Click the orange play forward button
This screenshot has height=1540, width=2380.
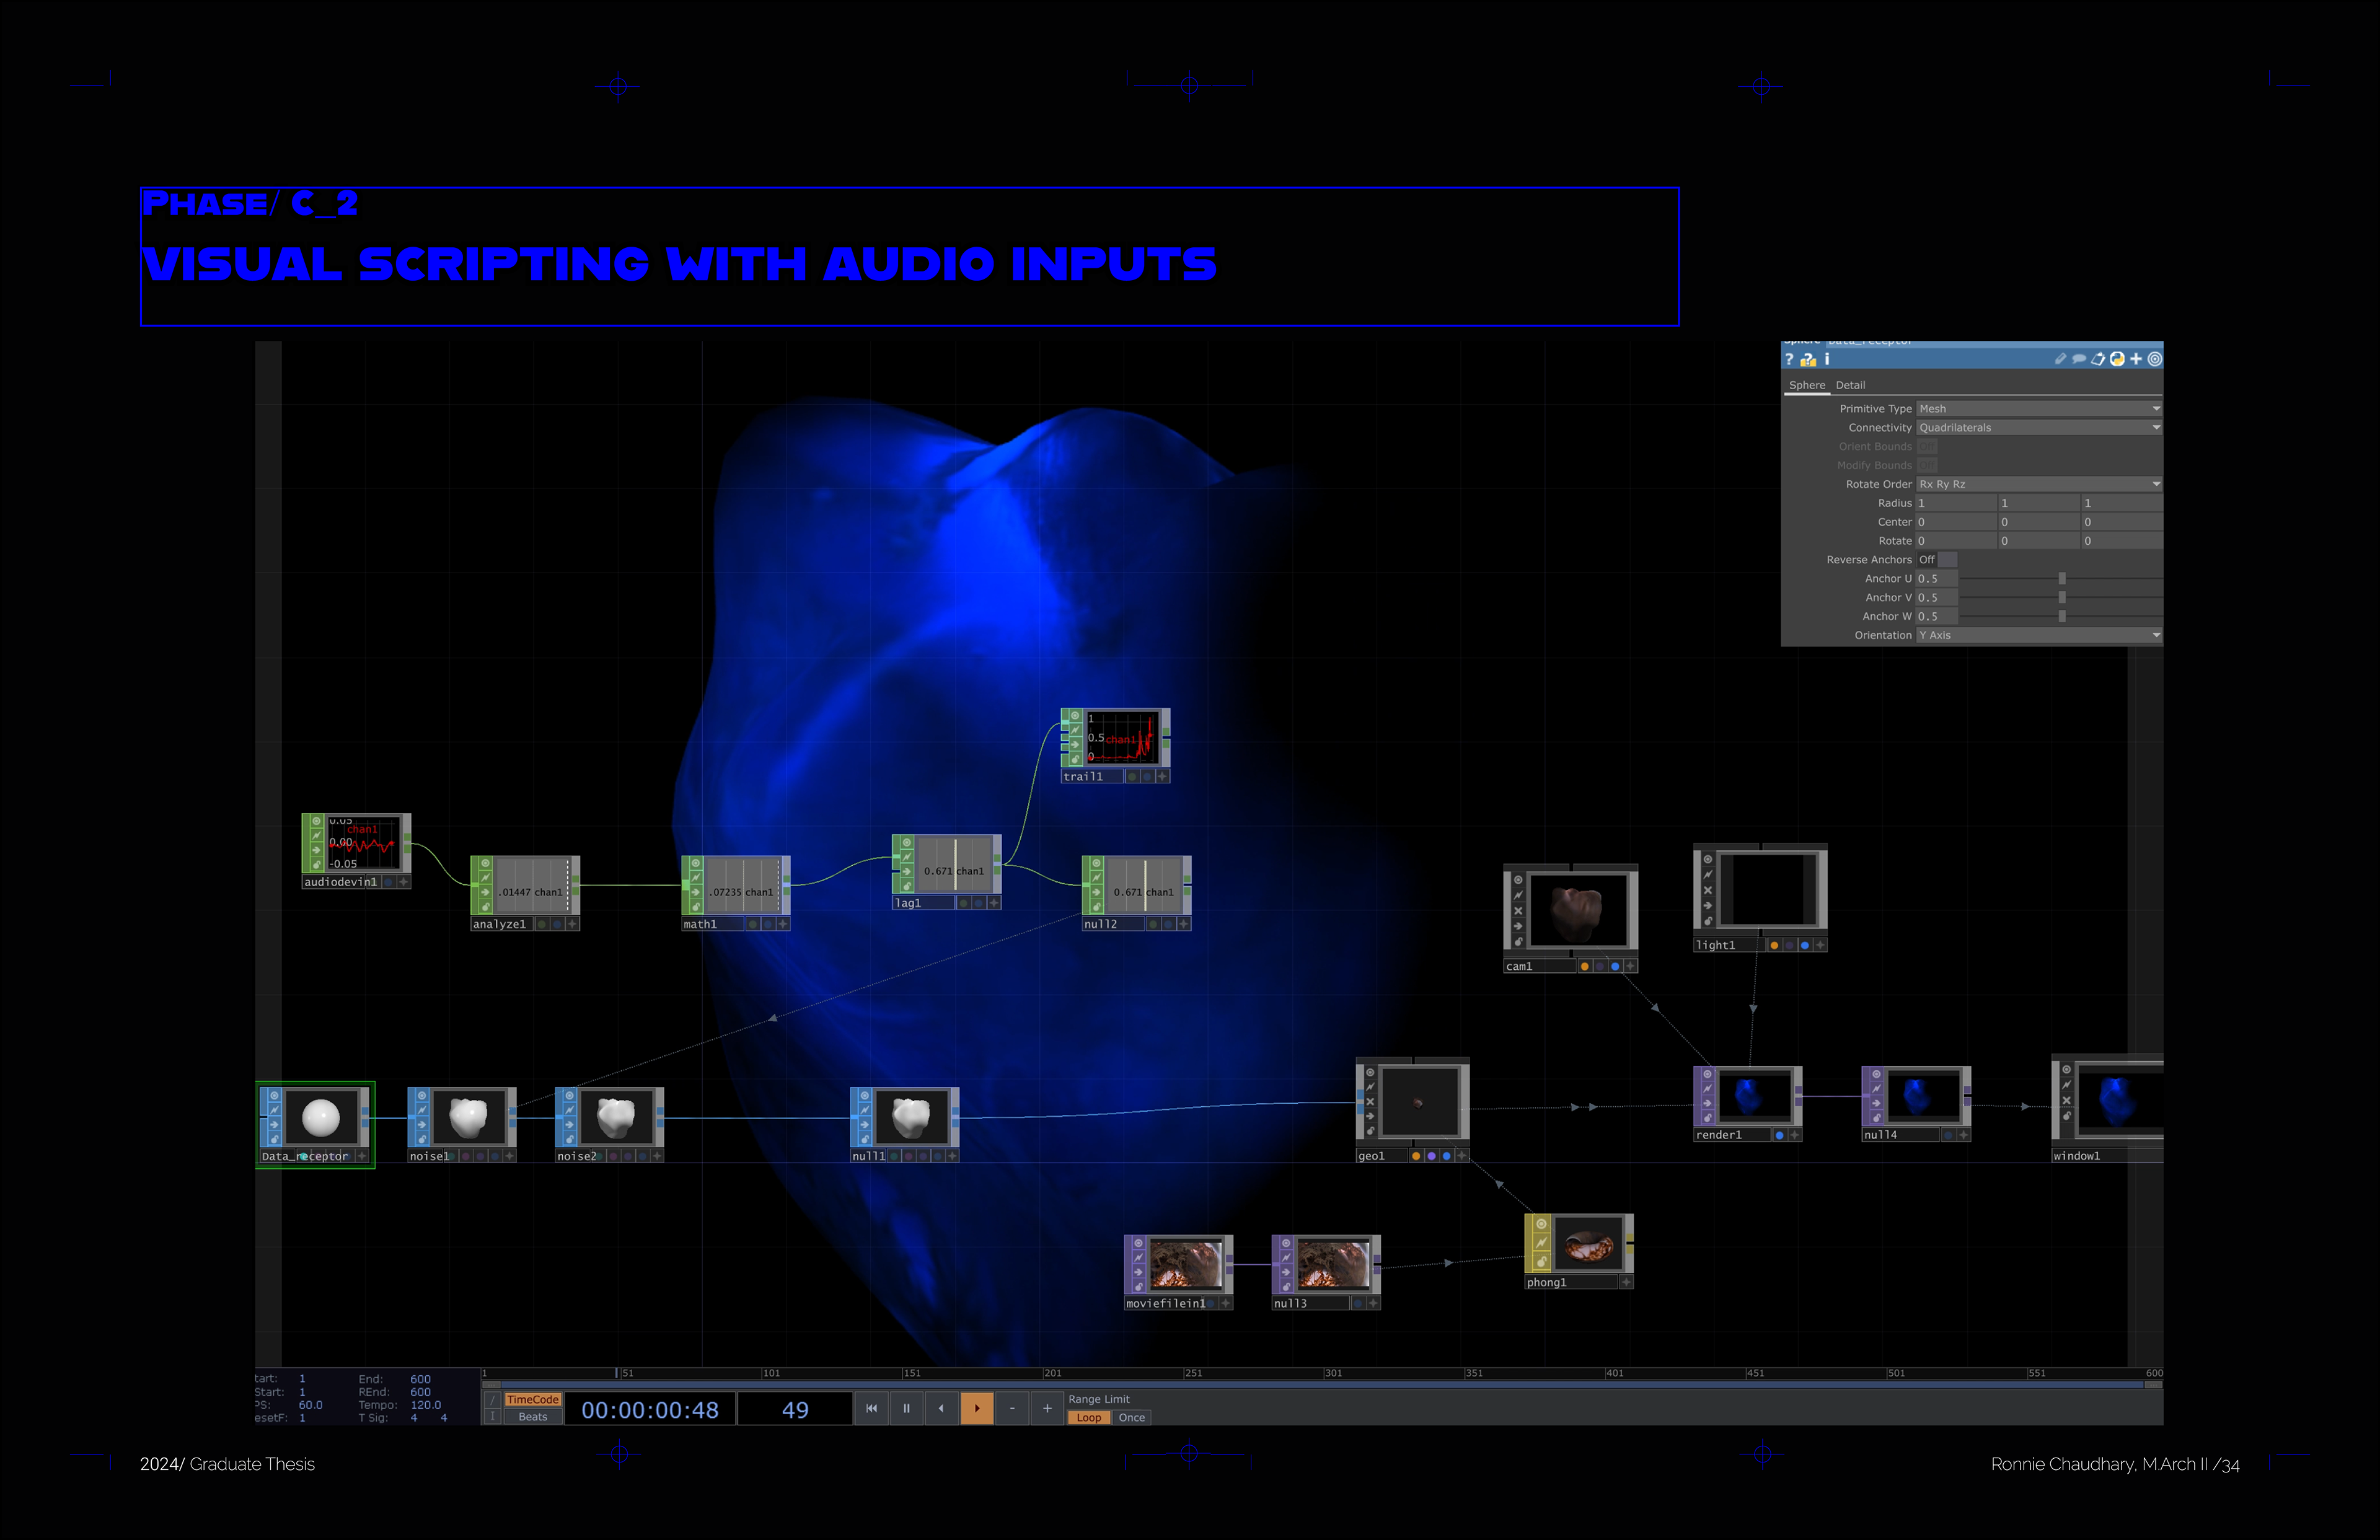click(x=977, y=1408)
